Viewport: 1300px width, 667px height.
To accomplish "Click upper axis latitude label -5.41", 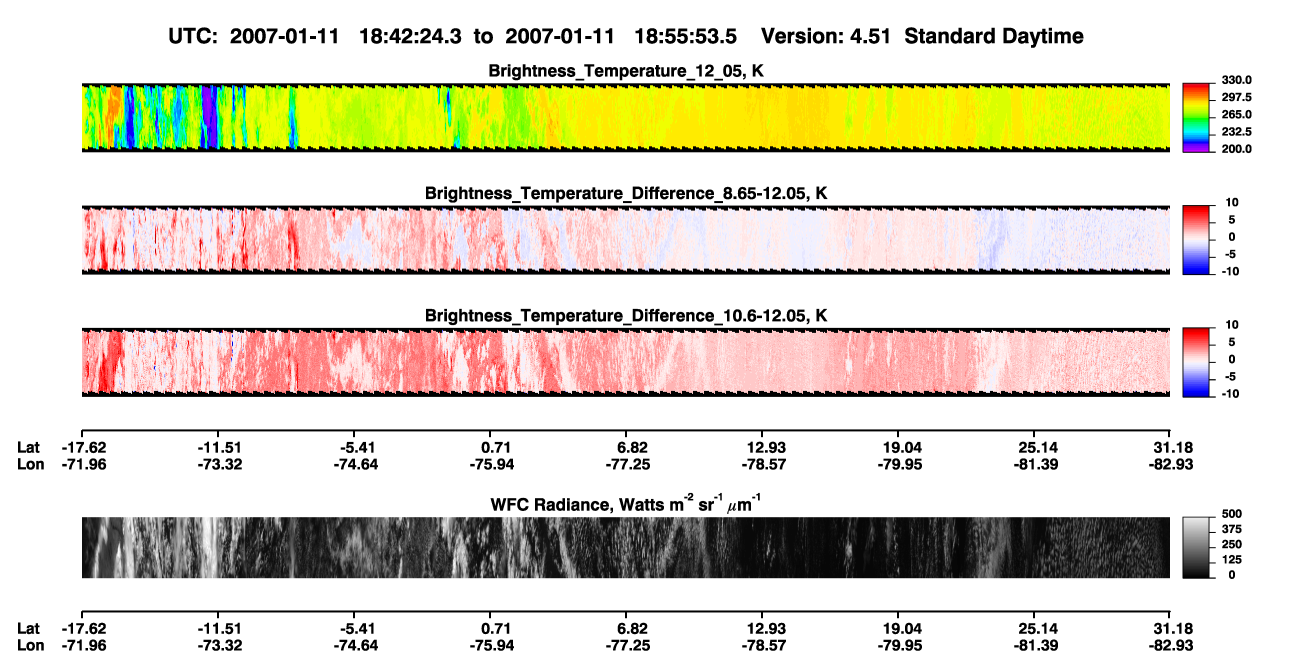I will [354, 447].
